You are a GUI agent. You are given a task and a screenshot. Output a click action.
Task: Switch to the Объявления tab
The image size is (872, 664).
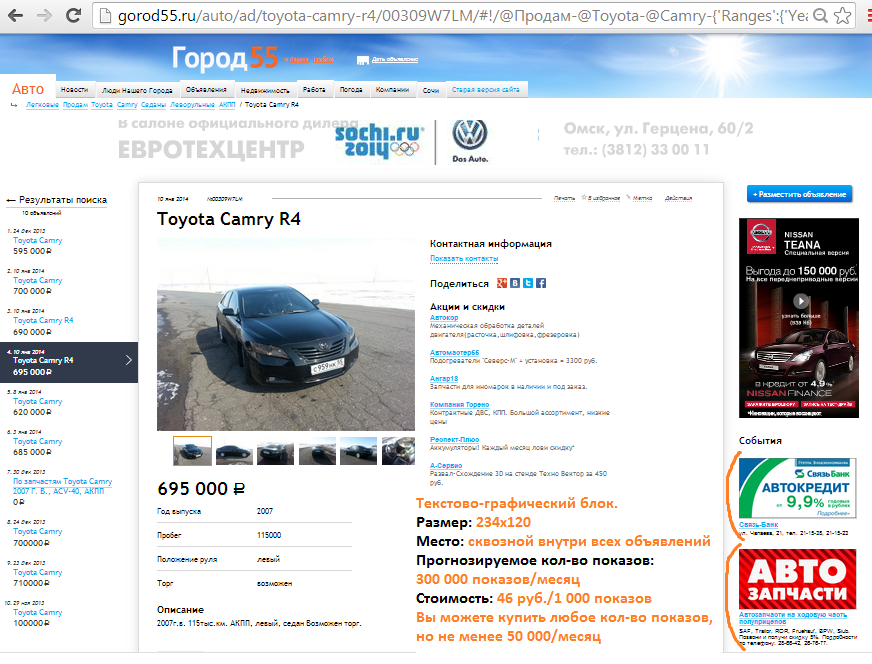[x=206, y=90]
